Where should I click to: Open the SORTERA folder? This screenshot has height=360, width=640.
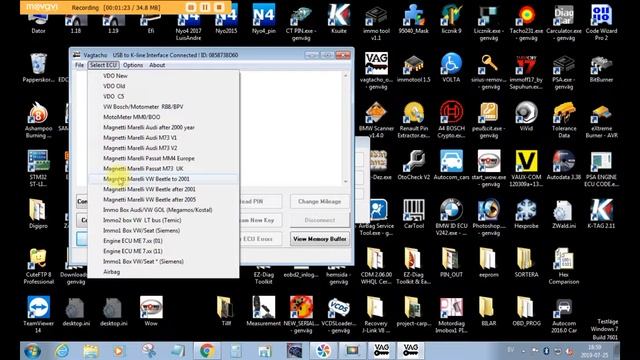(x=526, y=263)
